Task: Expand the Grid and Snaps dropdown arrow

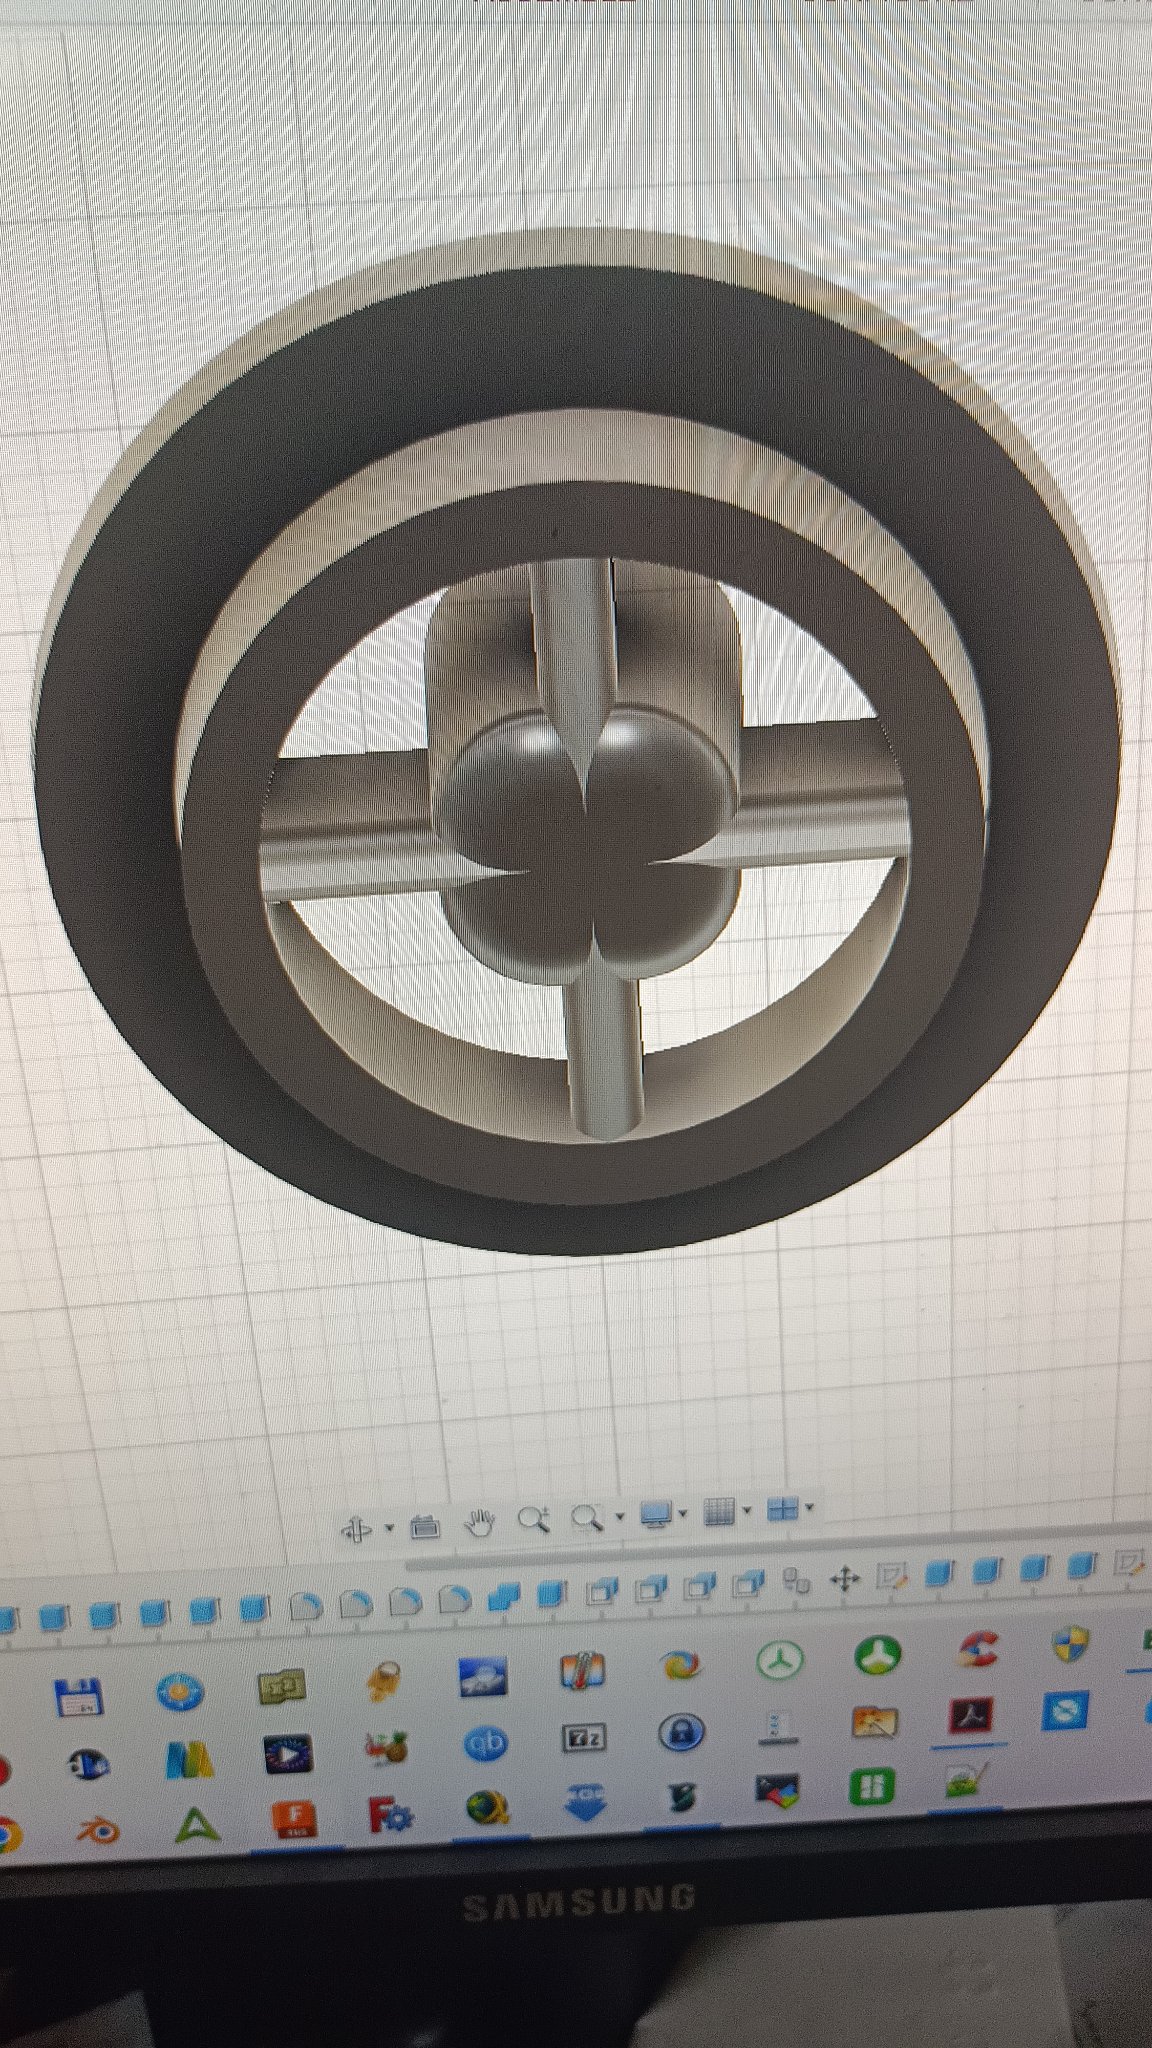Action: (747, 1511)
